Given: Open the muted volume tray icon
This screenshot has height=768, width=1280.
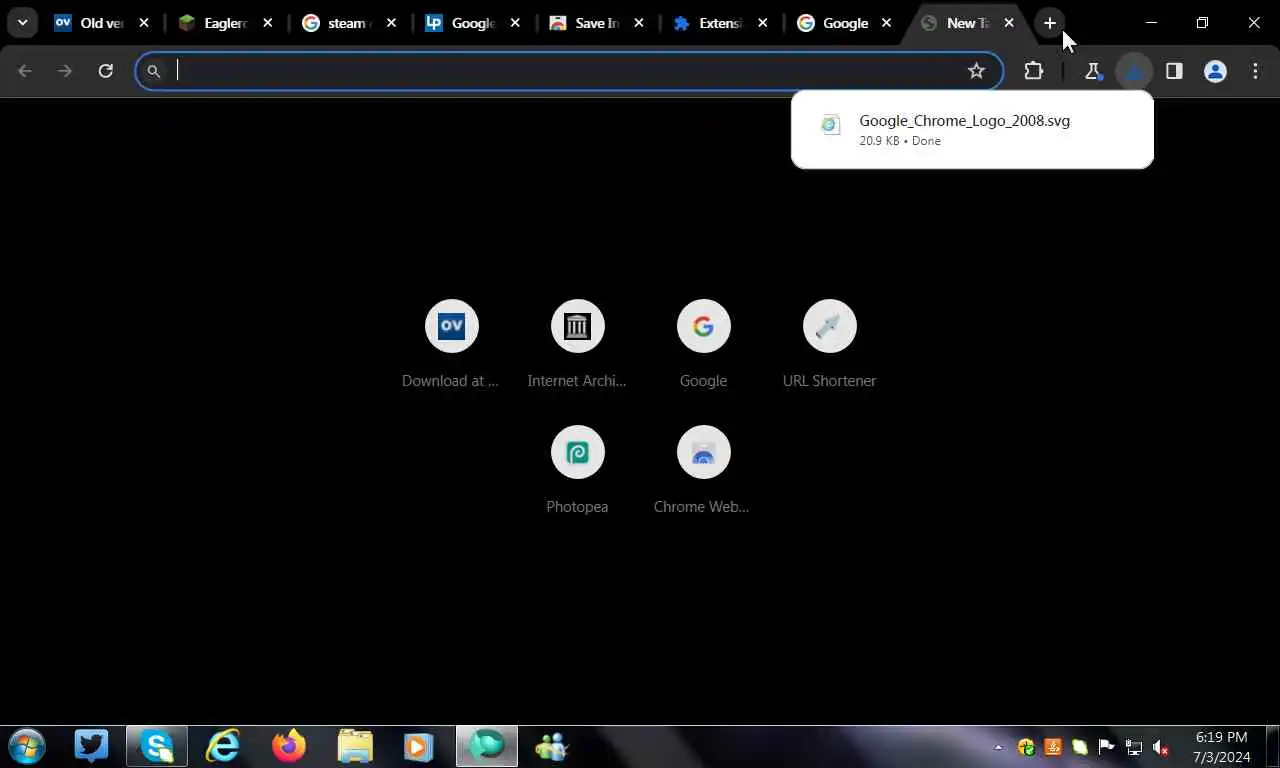Looking at the screenshot, I should pos(1161,747).
